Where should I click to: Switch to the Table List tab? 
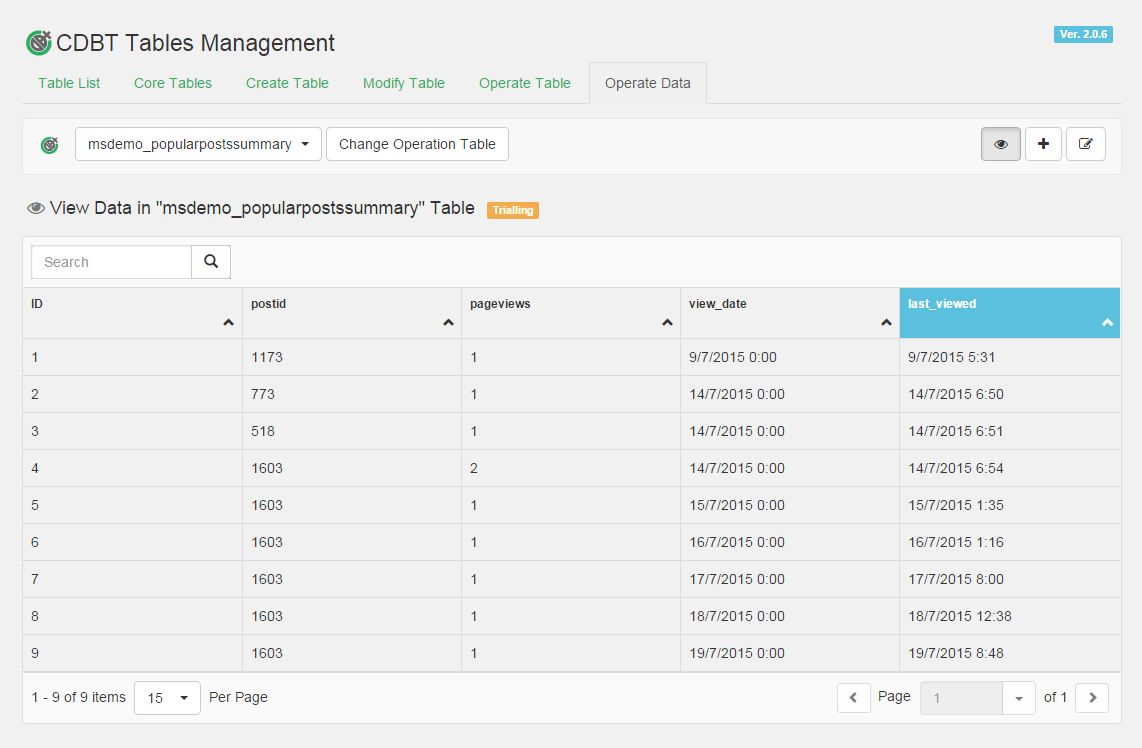69,83
